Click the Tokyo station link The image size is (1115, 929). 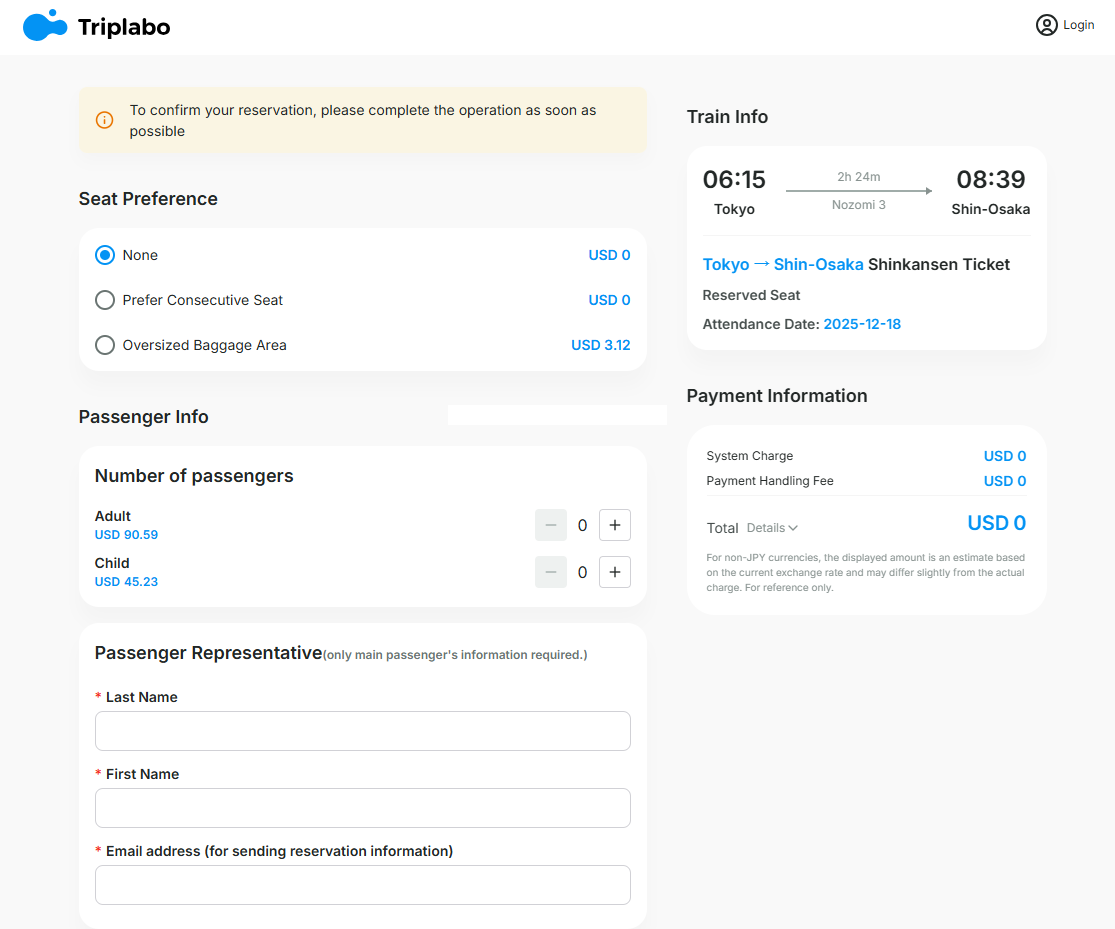coord(726,265)
